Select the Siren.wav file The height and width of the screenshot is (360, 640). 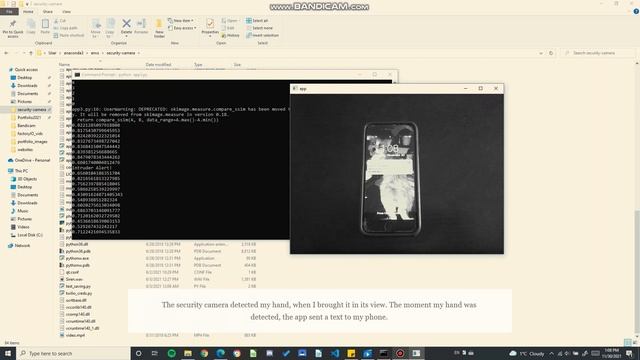(x=74, y=279)
